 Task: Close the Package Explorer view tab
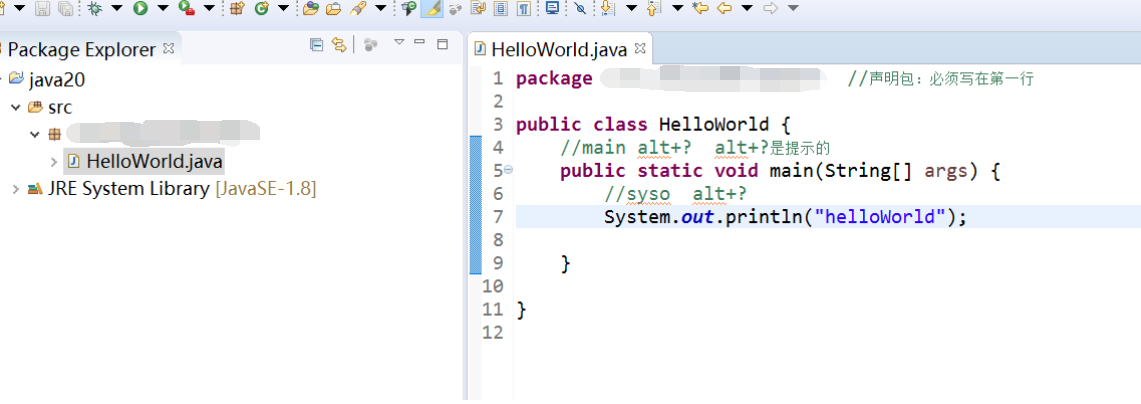click(169, 49)
